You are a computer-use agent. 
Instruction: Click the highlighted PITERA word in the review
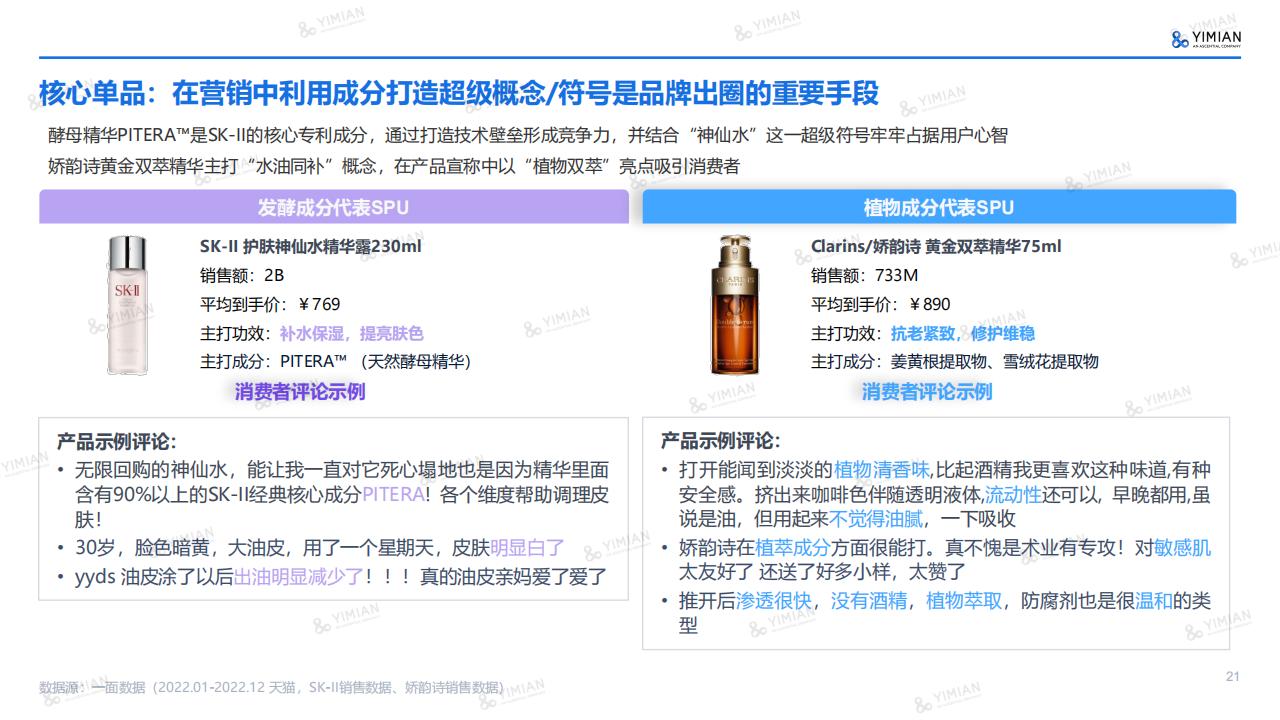click(x=394, y=494)
